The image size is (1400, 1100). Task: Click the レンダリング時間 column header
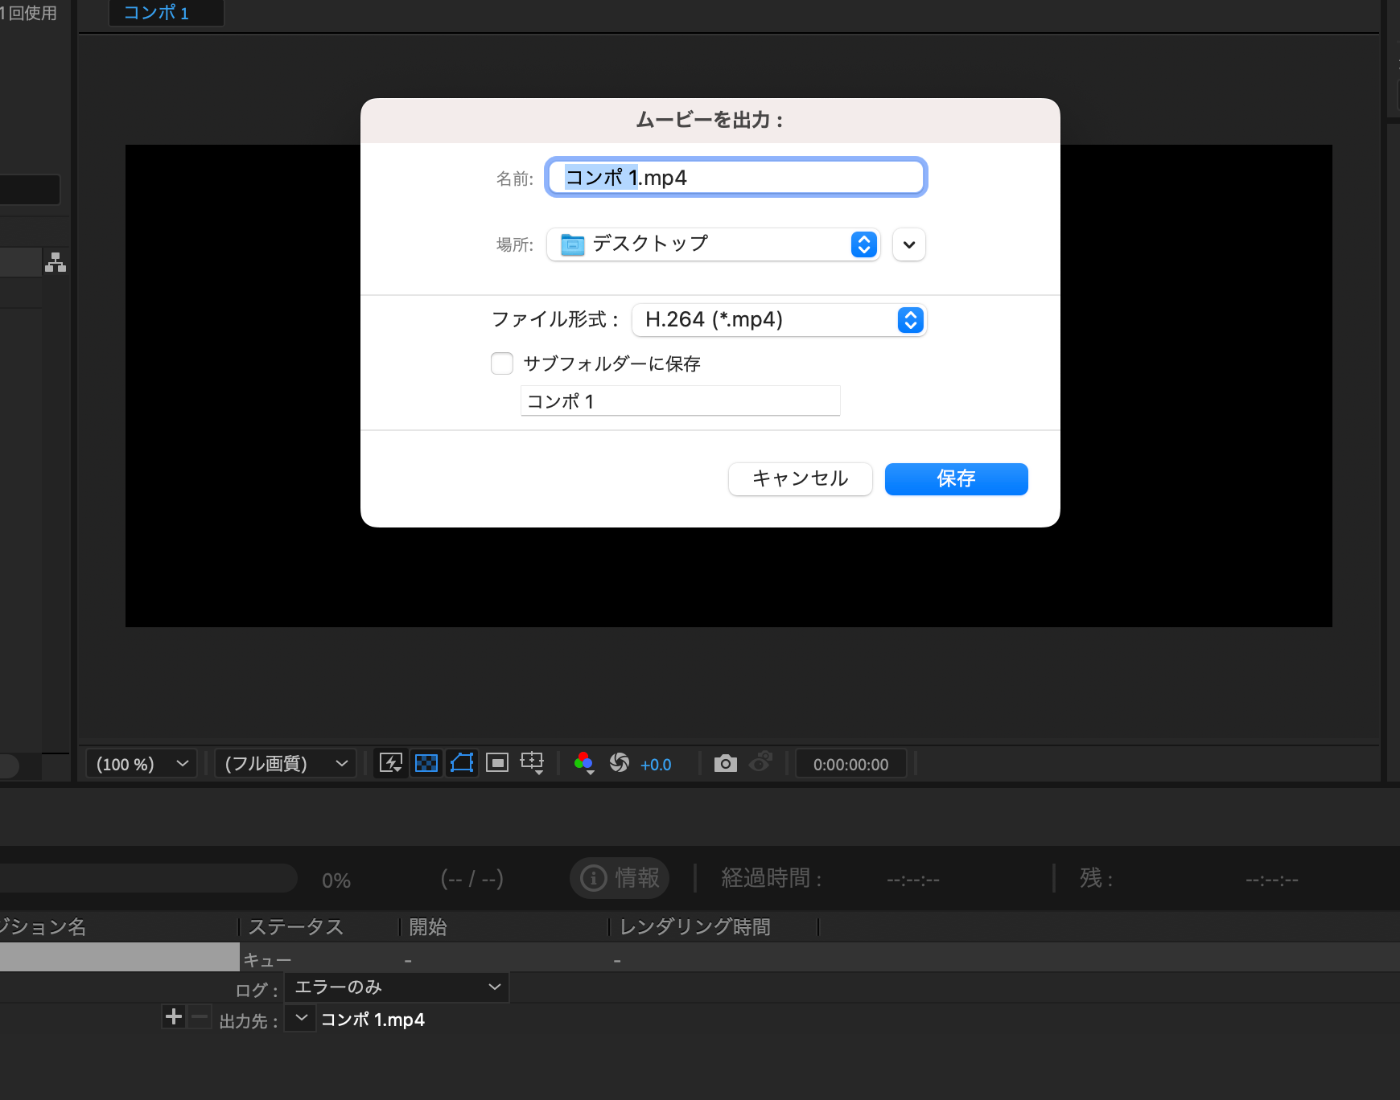695,927
